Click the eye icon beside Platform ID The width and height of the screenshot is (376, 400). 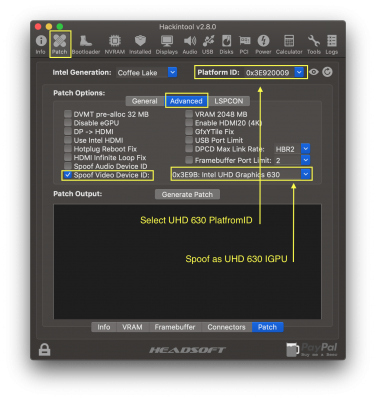coord(314,72)
